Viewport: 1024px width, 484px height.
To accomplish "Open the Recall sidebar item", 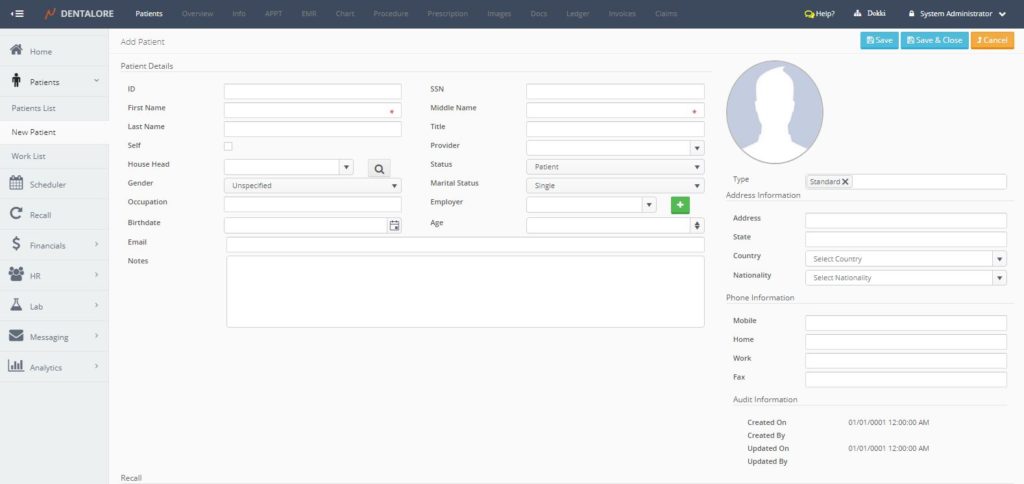I will click(x=40, y=214).
